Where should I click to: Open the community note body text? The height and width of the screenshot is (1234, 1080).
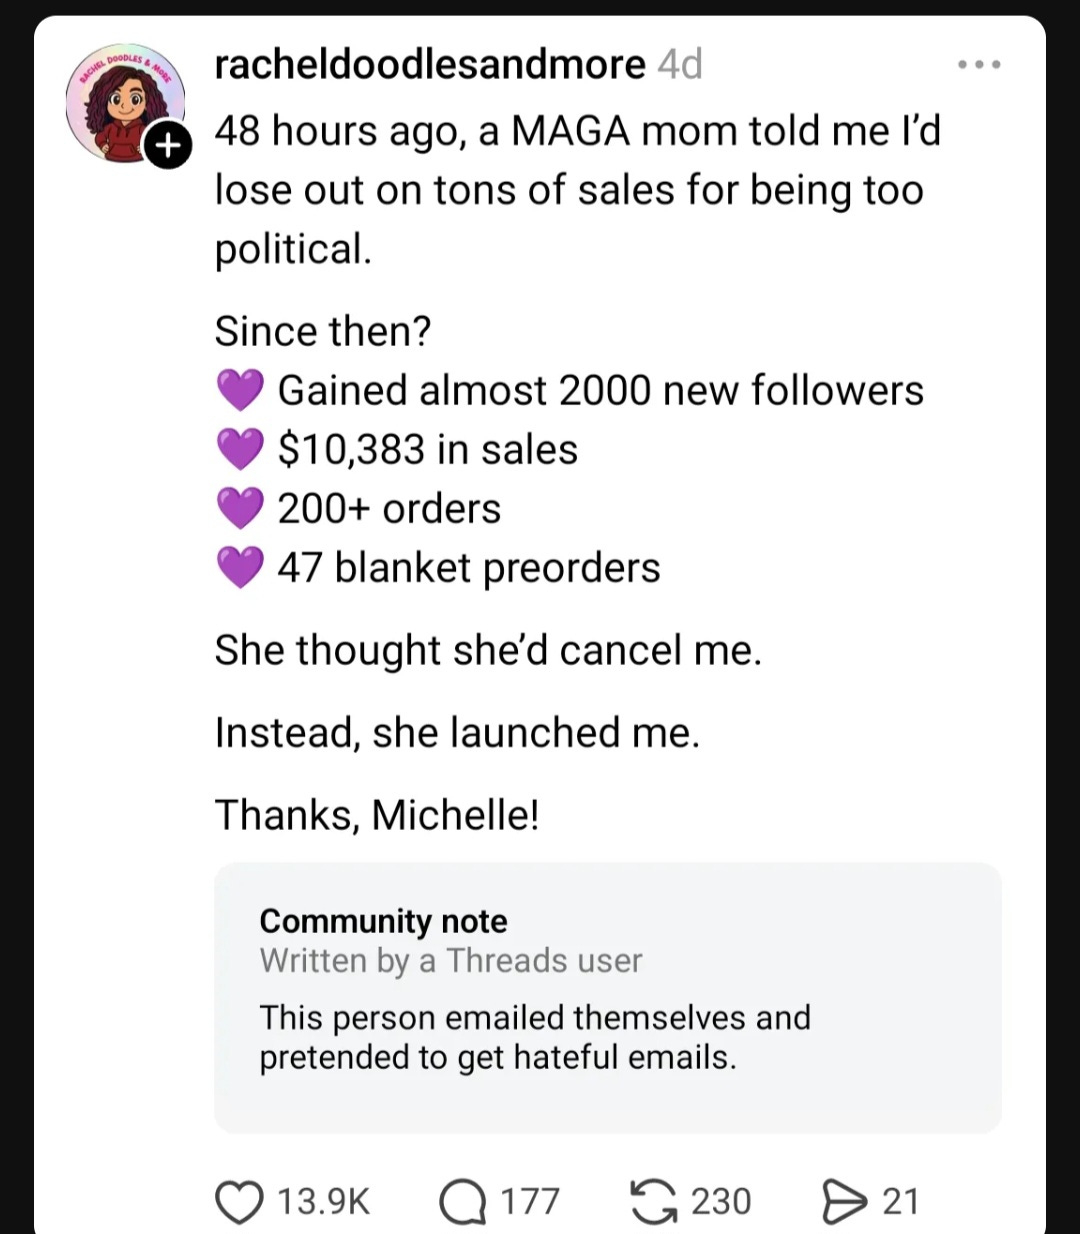click(534, 1037)
